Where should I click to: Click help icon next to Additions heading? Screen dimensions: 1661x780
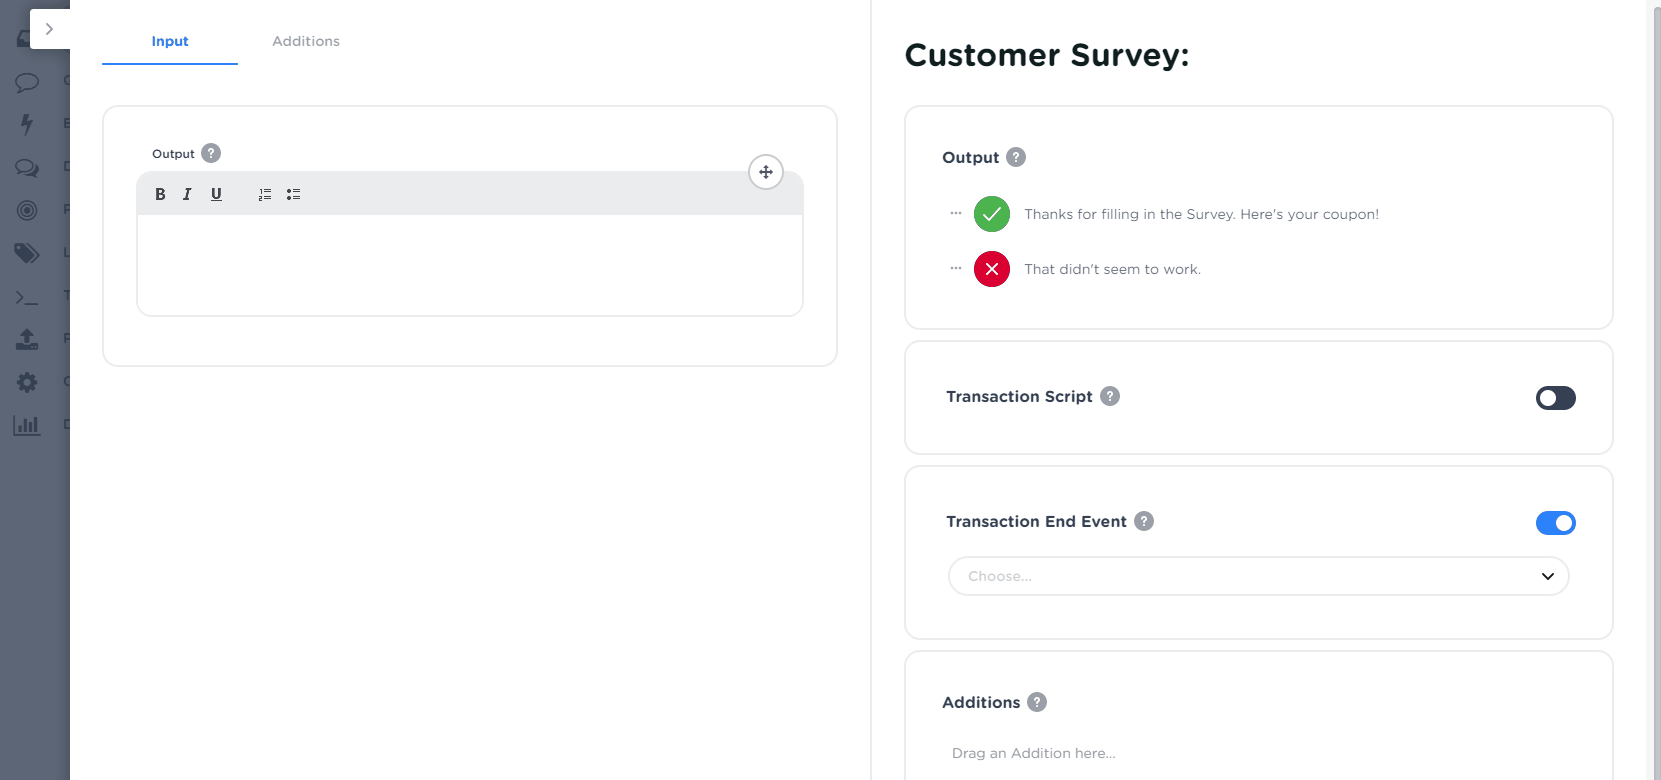click(1037, 702)
